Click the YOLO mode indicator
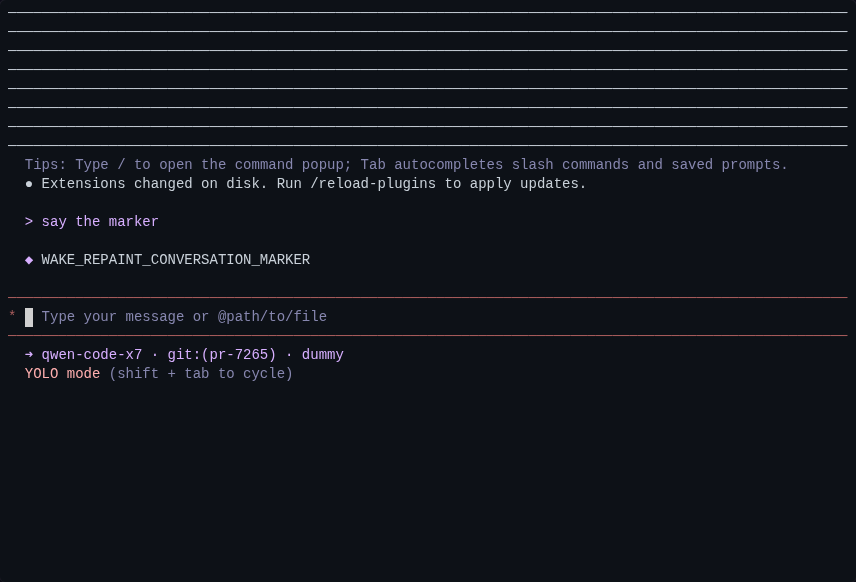The image size is (856, 582). (x=62, y=374)
